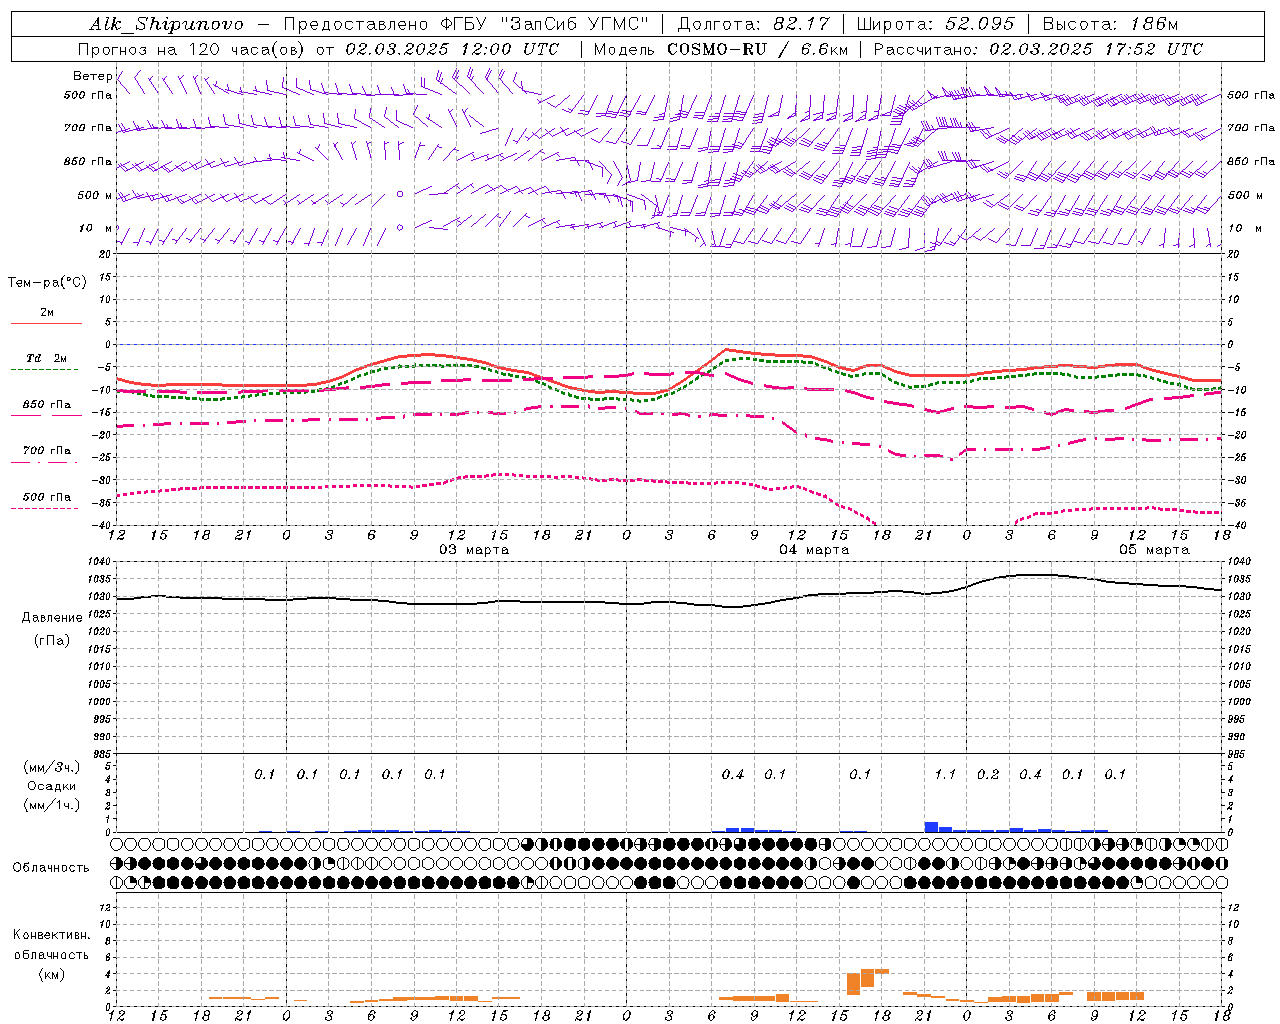Click the 'Высота: 186м' header text
The image size is (1280, 1024).
pos(1110,24)
